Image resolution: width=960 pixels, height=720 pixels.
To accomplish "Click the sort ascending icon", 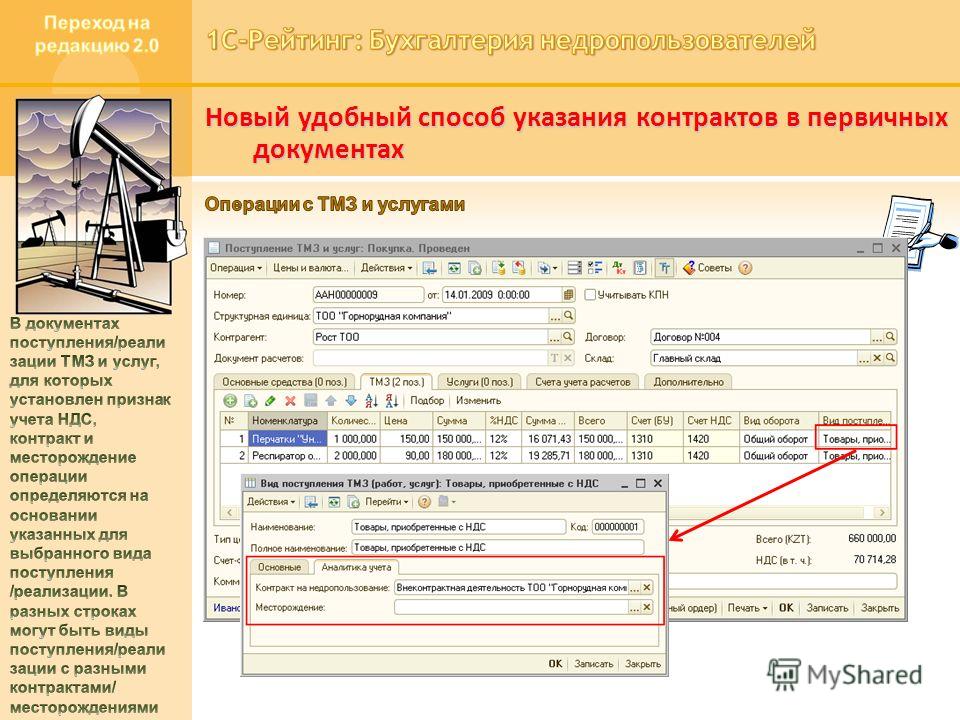I will coord(372,401).
